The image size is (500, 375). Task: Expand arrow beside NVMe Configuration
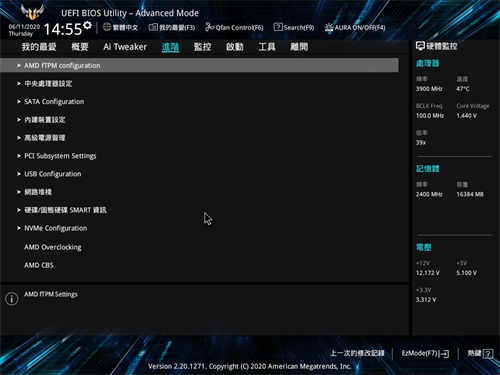click(19, 228)
